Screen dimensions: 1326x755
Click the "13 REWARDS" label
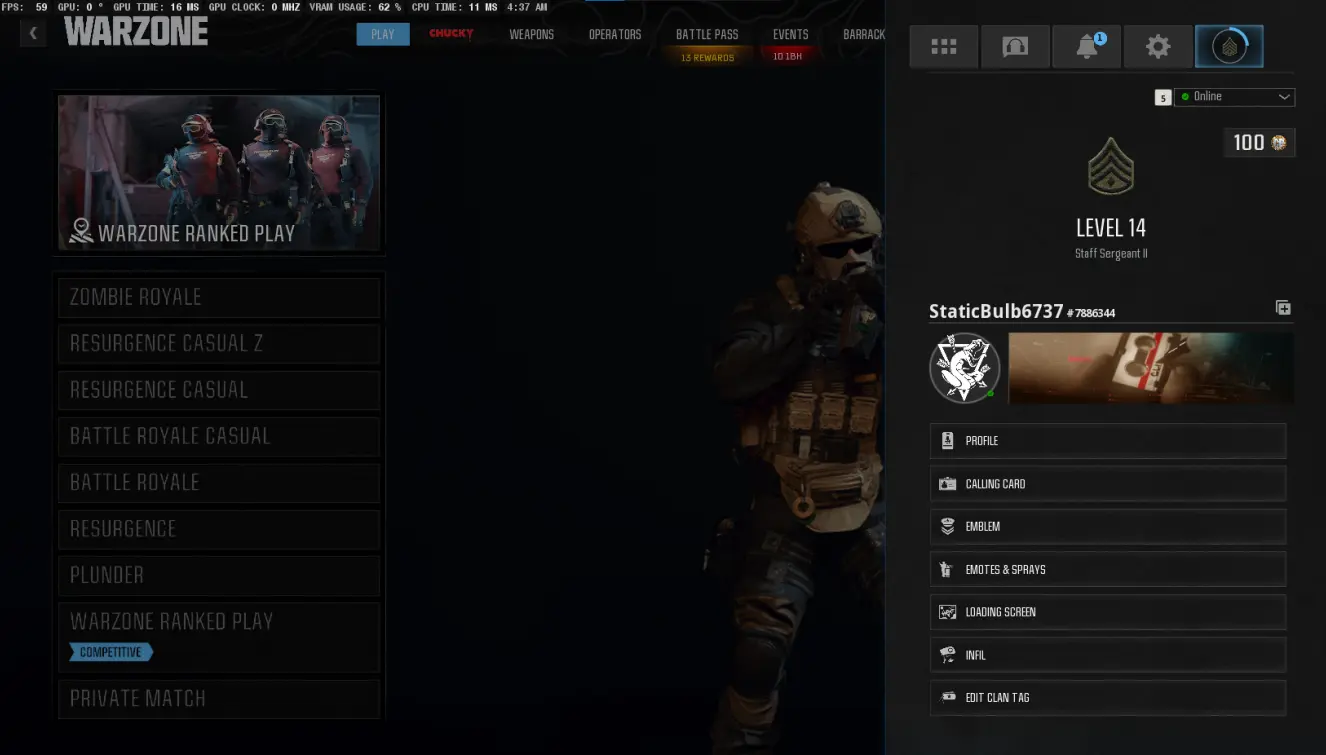pos(707,58)
